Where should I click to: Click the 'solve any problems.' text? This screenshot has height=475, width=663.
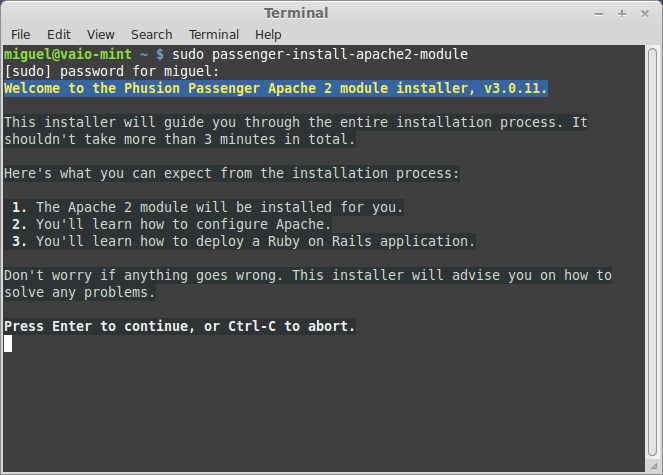[80, 292]
